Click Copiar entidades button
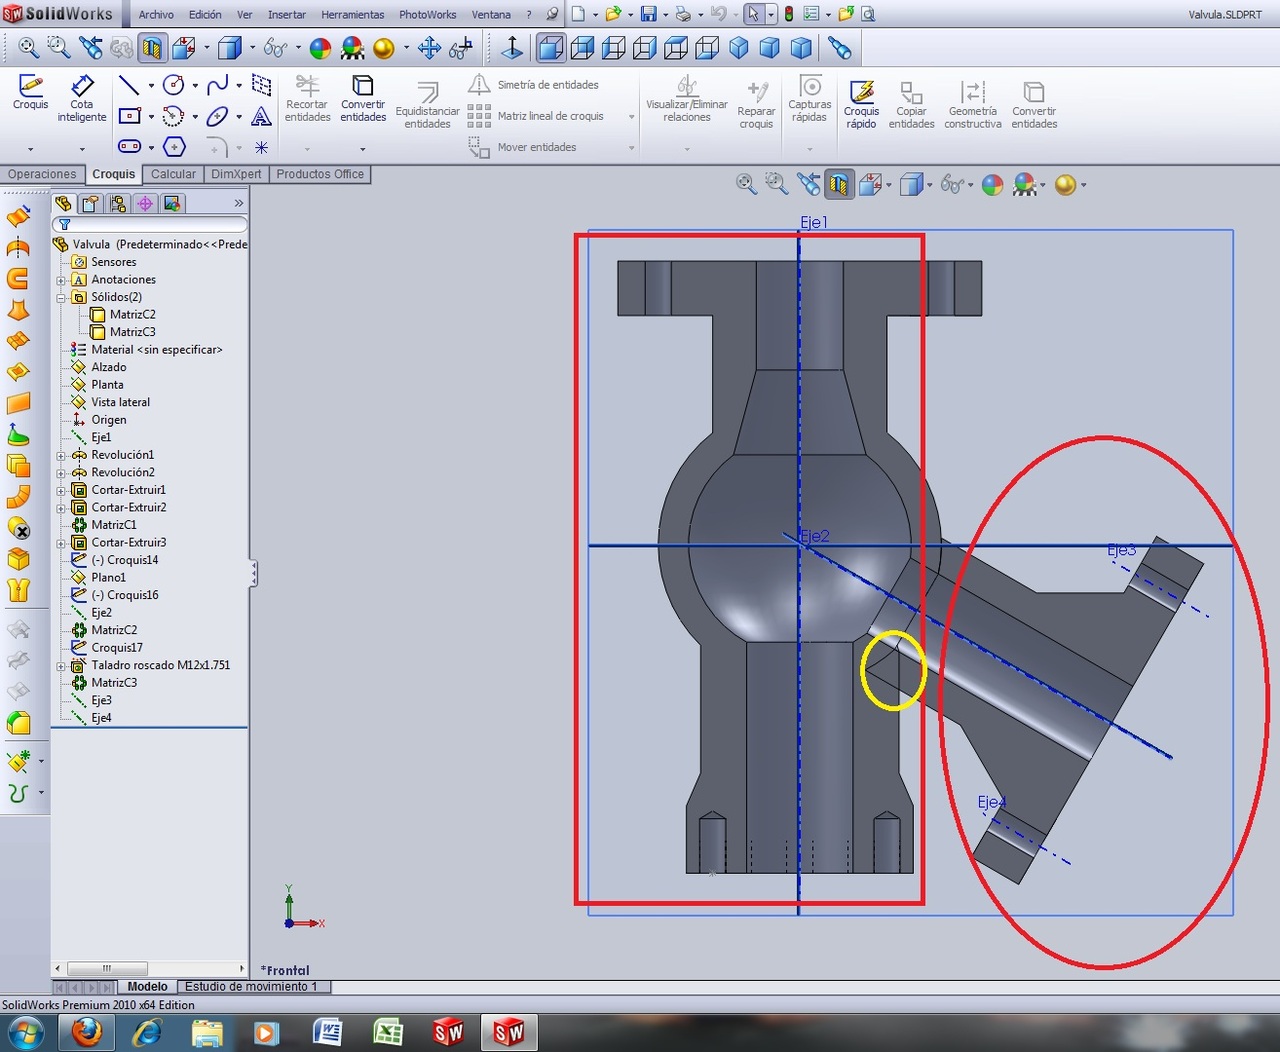This screenshot has width=1280, height=1052. coord(911,104)
